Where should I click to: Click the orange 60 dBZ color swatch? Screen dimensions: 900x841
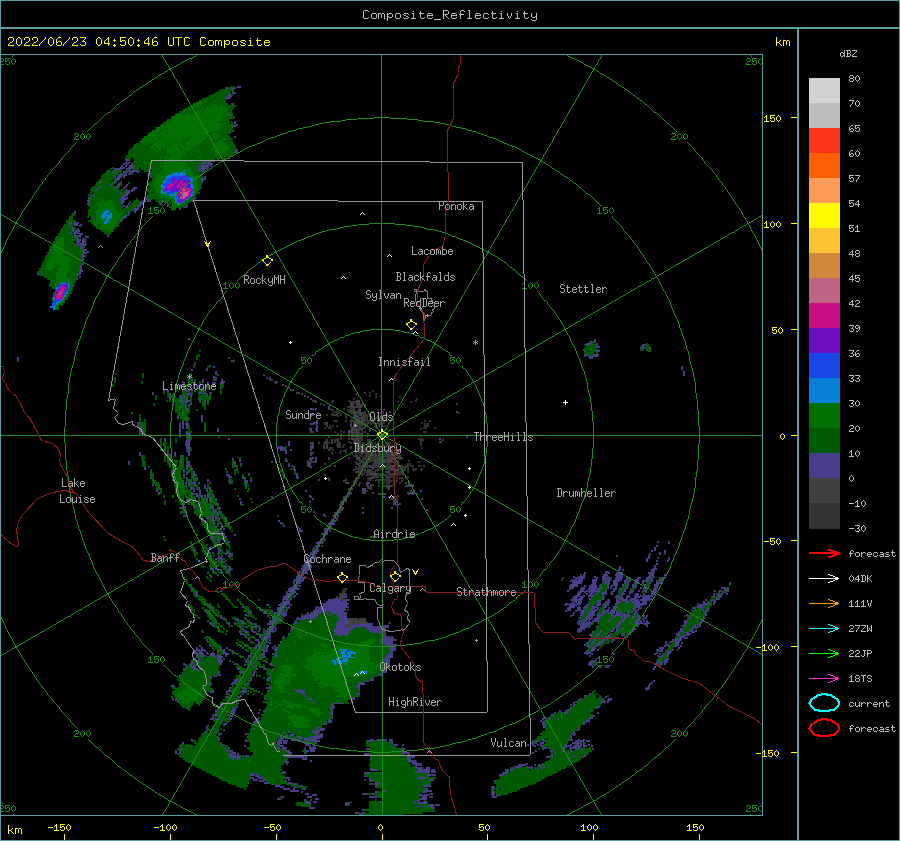point(824,165)
